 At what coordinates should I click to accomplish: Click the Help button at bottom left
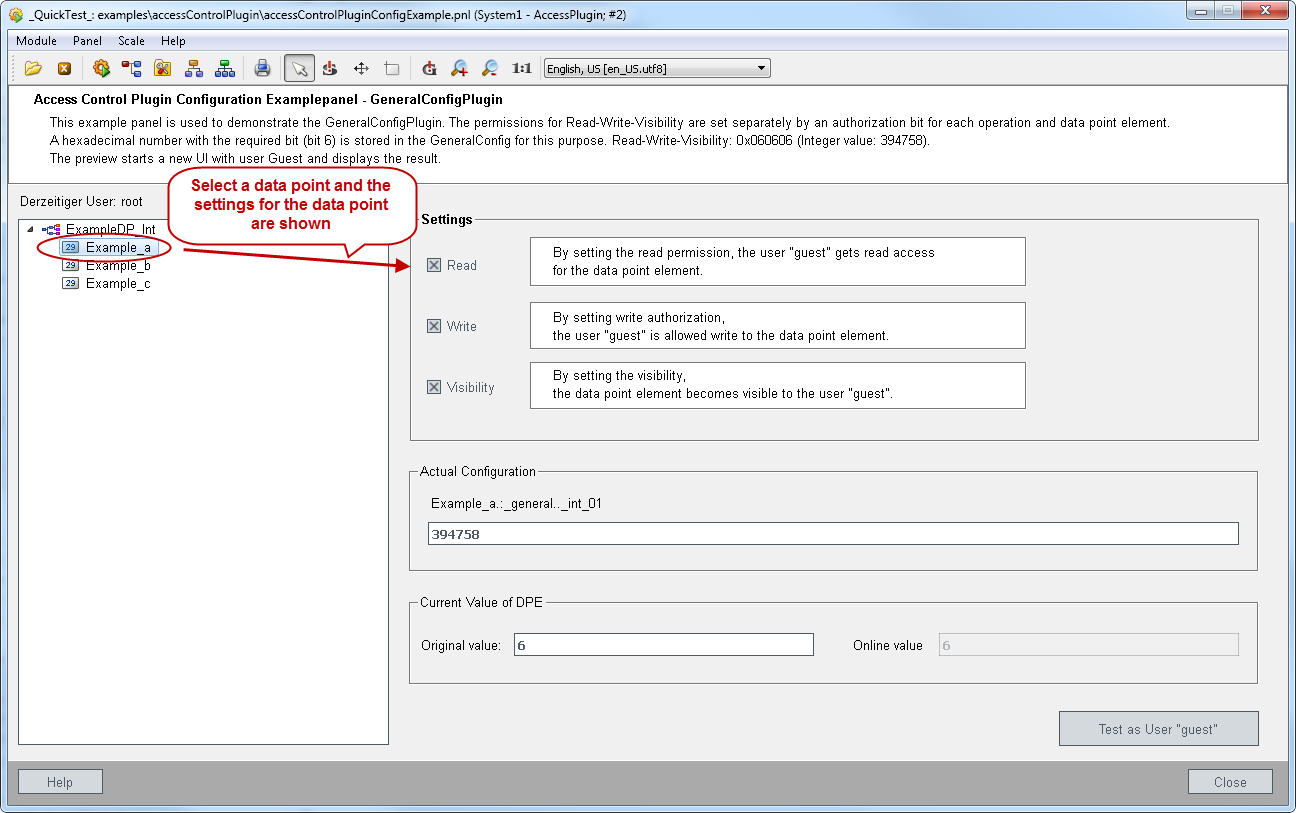(x=60, y=782)
